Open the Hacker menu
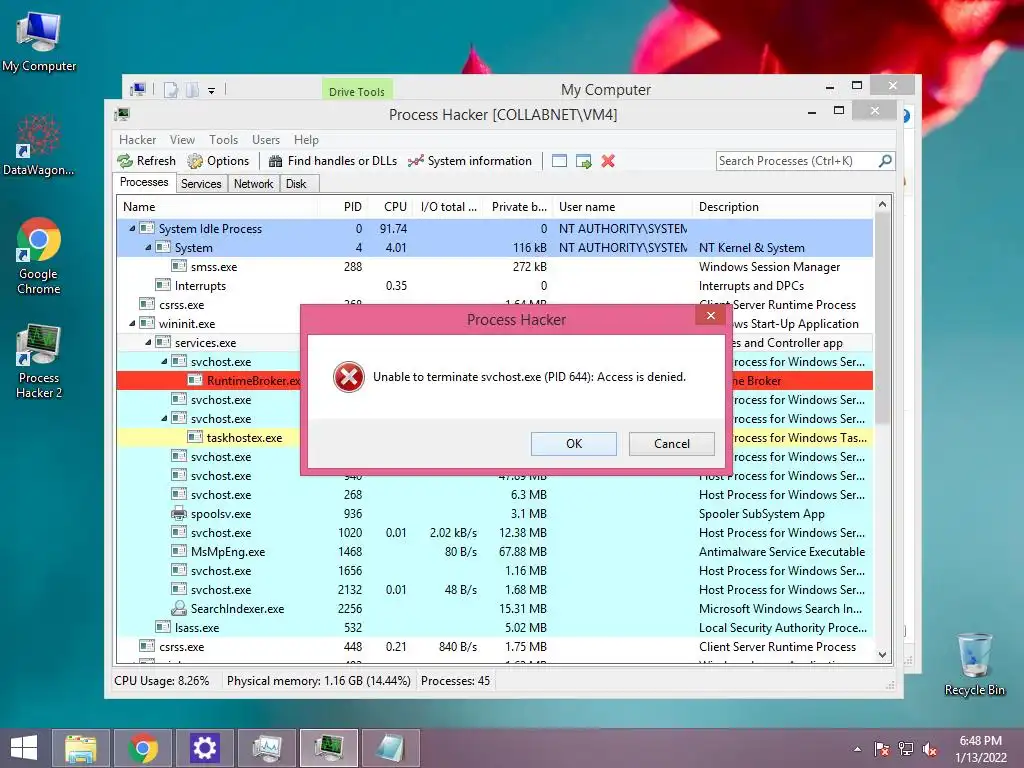The height and width of the screenshot is (768, 1024). [137, 140]
